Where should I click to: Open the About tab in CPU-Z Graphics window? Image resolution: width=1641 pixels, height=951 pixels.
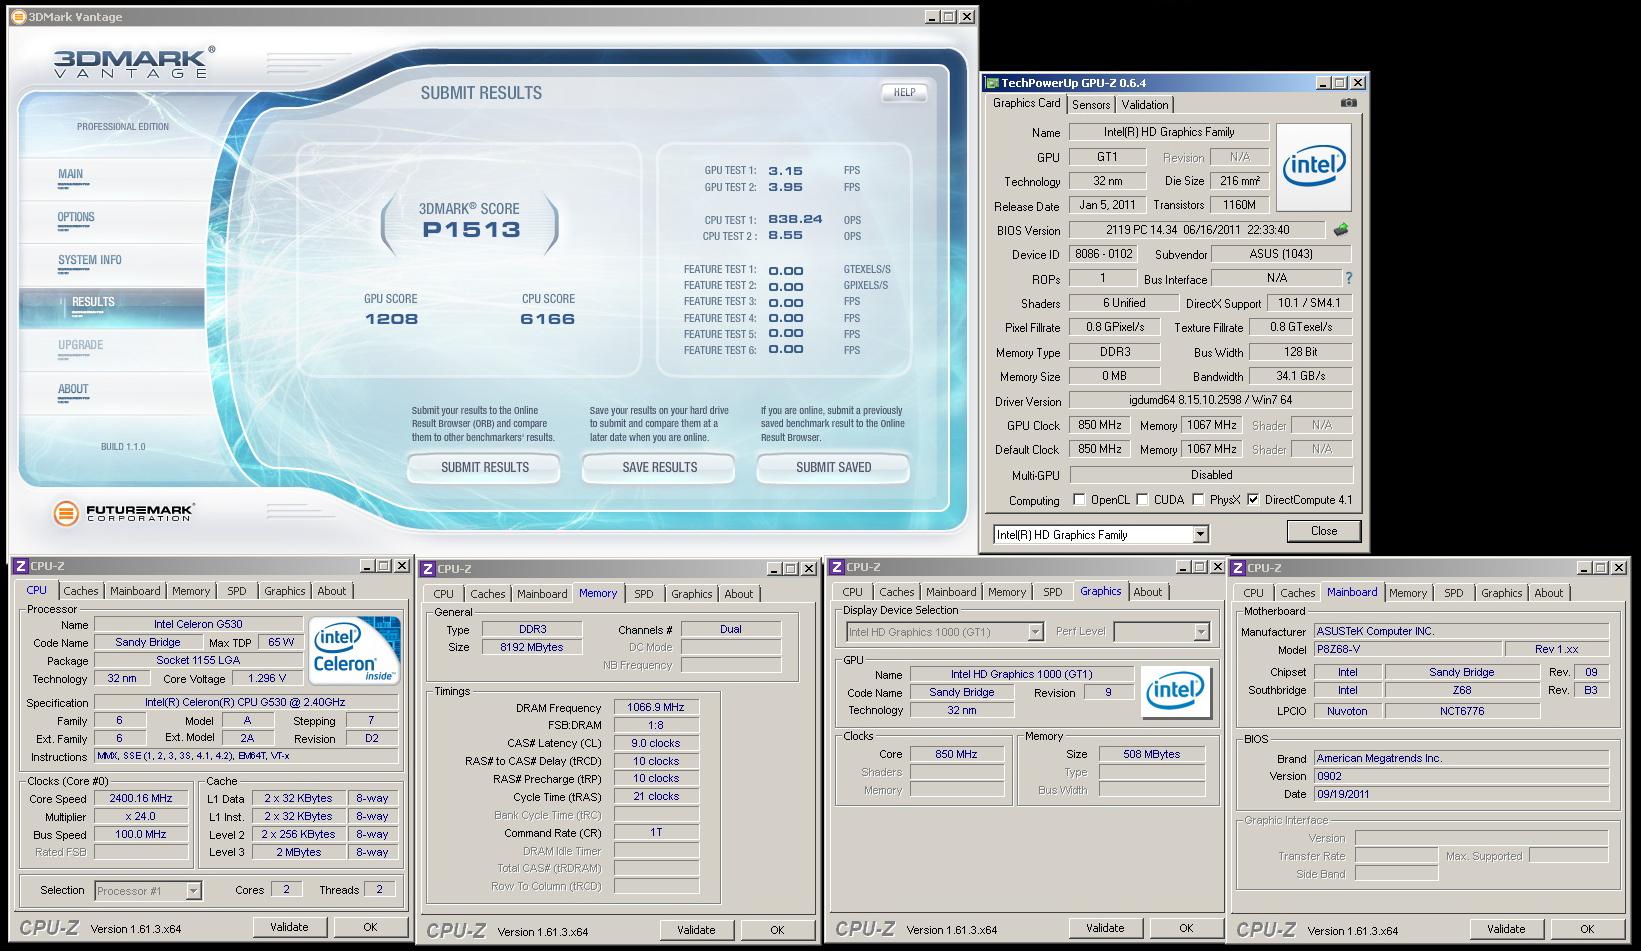point(1148,592)
